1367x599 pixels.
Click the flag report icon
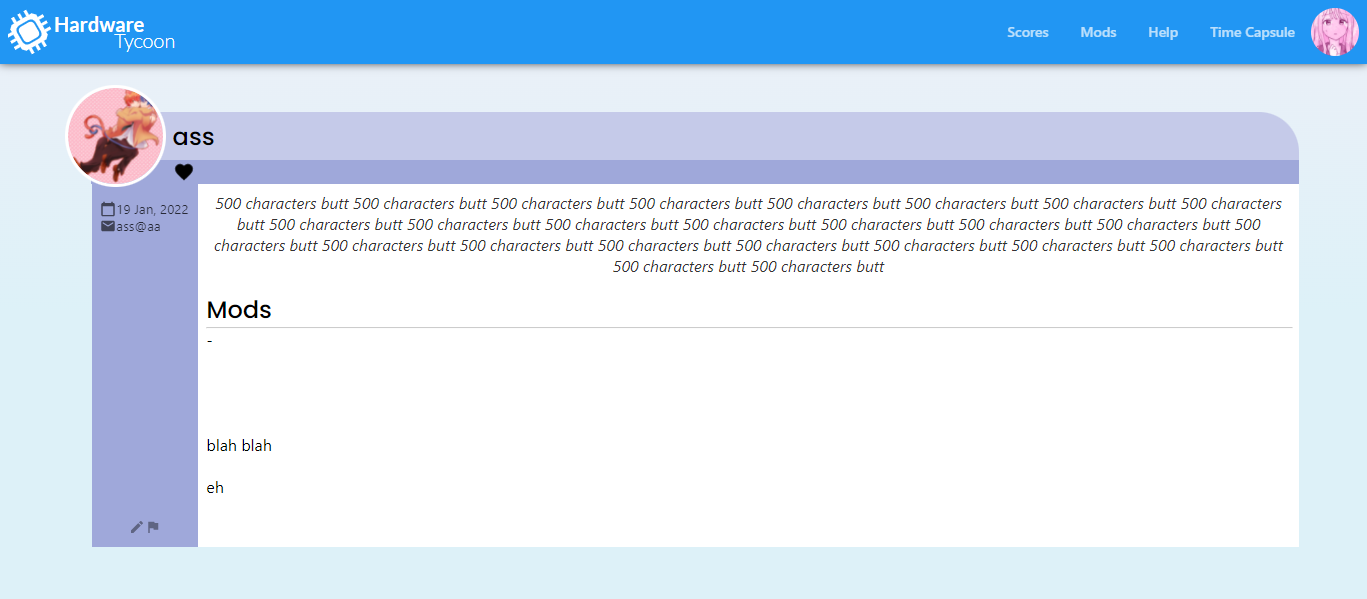(153, 527)
